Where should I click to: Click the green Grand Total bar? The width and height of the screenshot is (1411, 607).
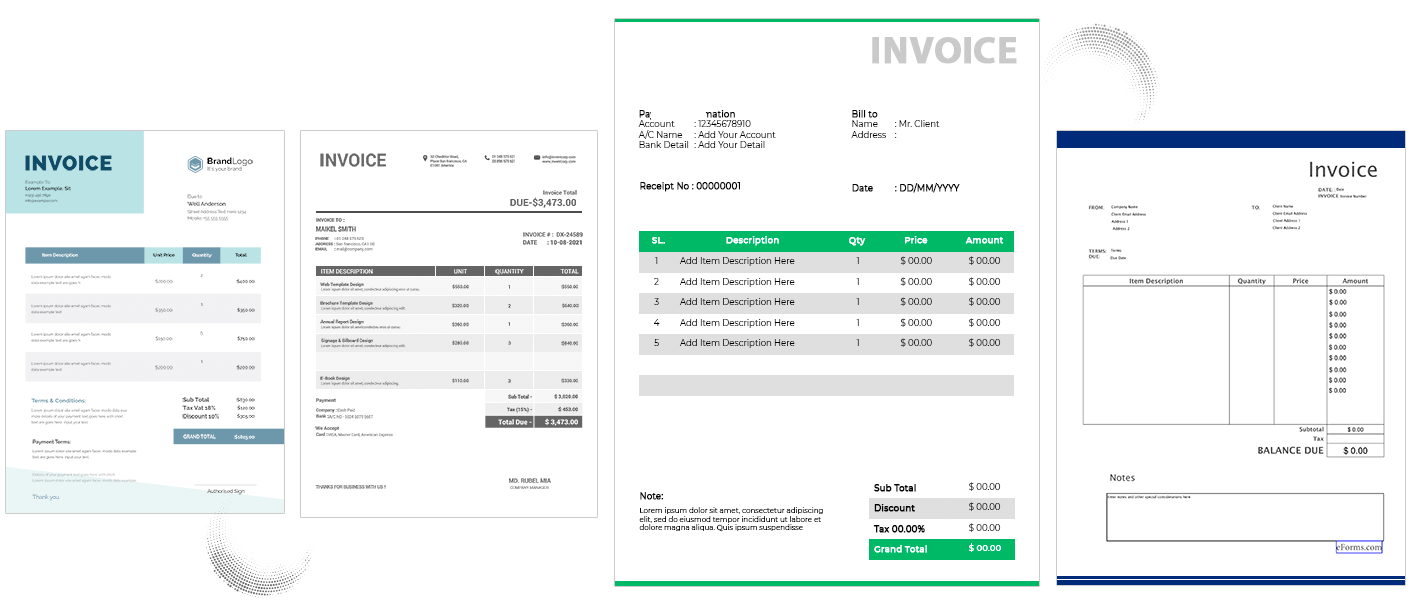(x=941, y=549)
